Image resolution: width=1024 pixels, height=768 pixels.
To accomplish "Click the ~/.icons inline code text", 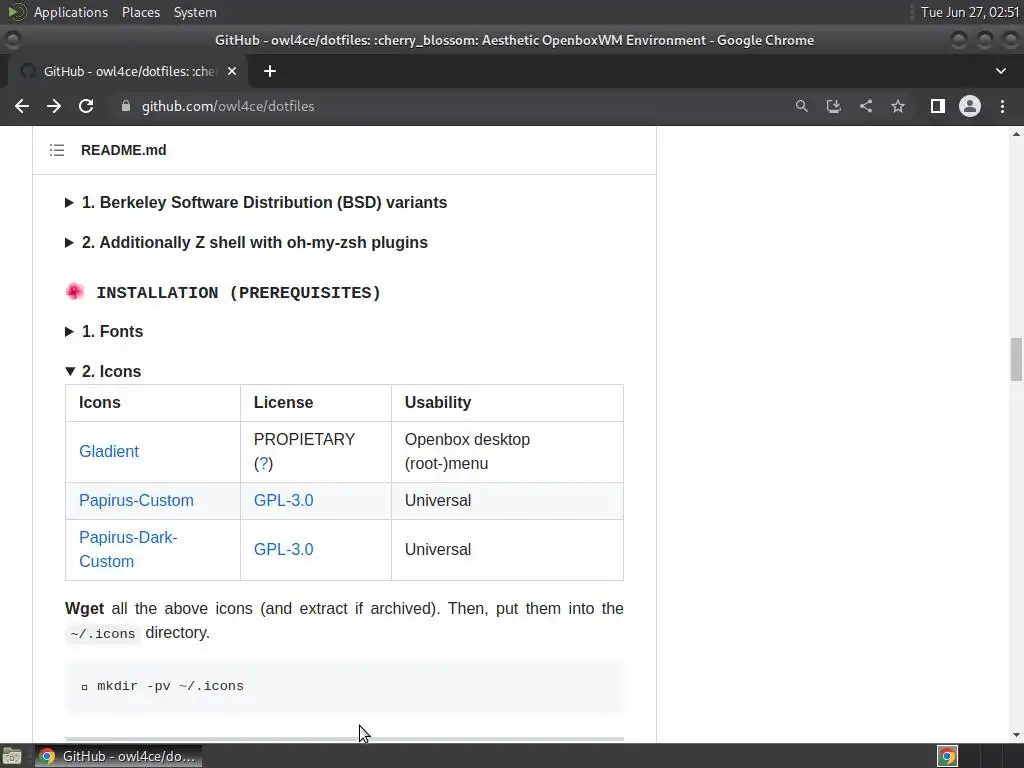I will 103,633.
